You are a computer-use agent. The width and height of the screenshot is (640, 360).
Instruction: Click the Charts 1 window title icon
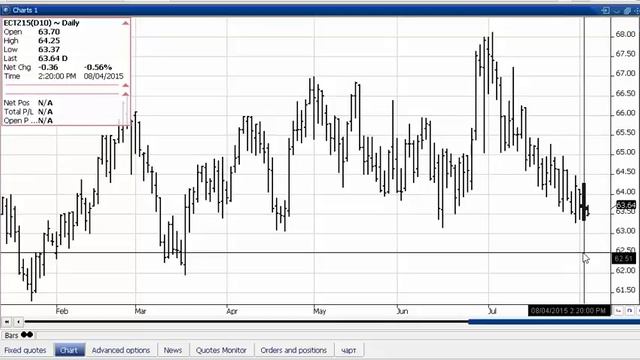[x=6, y=10]
